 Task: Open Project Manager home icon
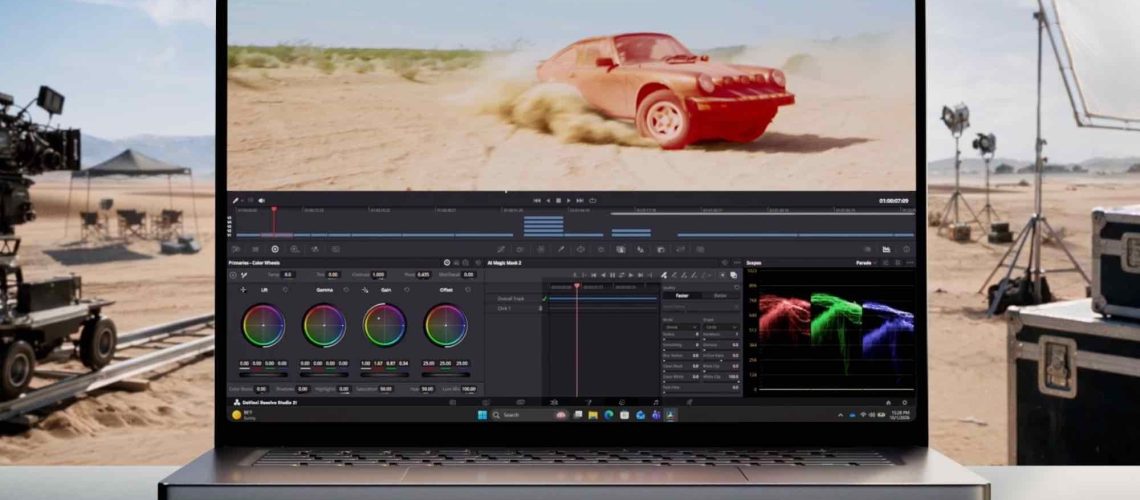(x=888, y=402)
